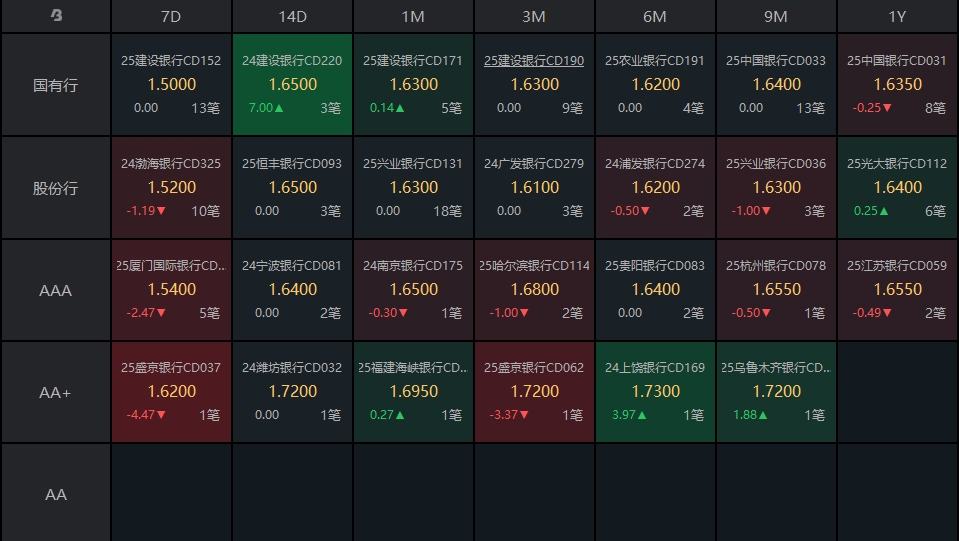Select the 1M tenor column header
Viewport: 959px width, 541px height.
[413, 17]
